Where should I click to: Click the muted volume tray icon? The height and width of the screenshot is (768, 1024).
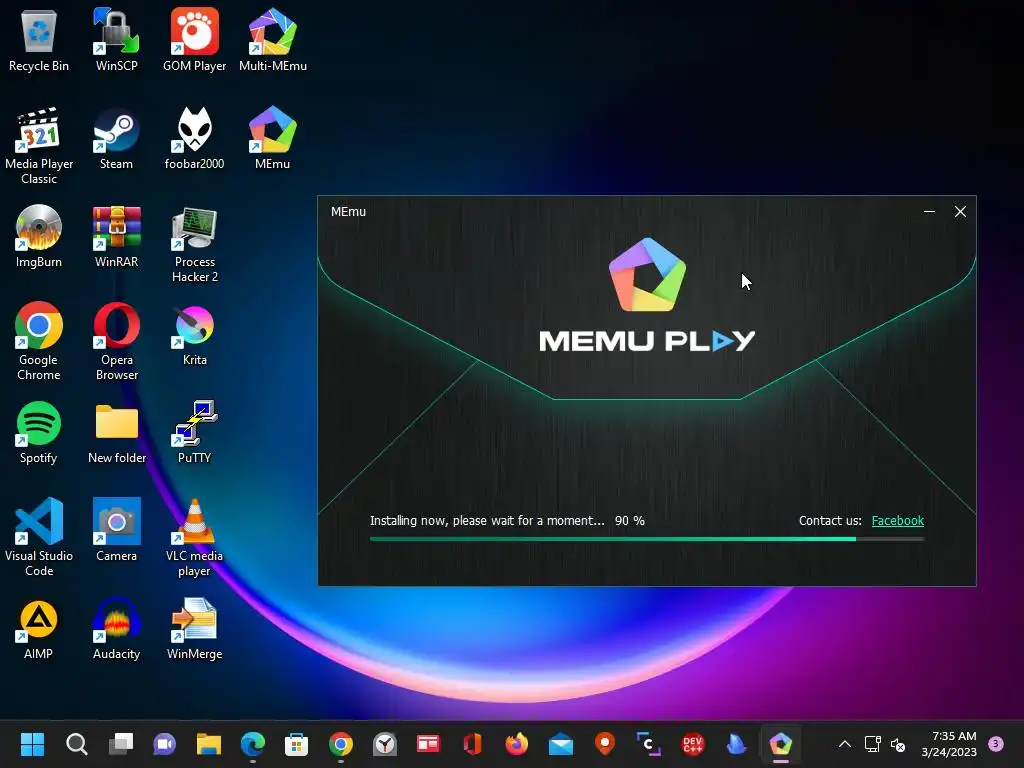tap(898, 744)
